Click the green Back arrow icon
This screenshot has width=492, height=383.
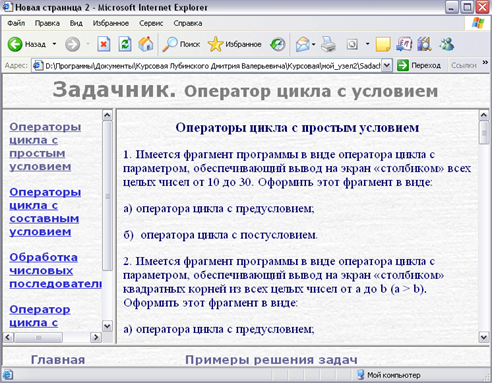(x=15, y=44)
